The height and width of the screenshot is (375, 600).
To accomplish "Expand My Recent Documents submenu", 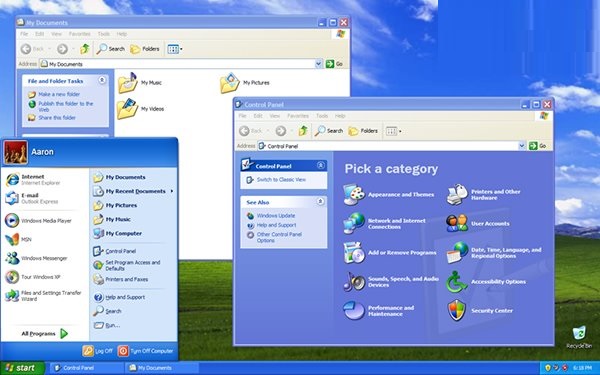I will (133, 191).
